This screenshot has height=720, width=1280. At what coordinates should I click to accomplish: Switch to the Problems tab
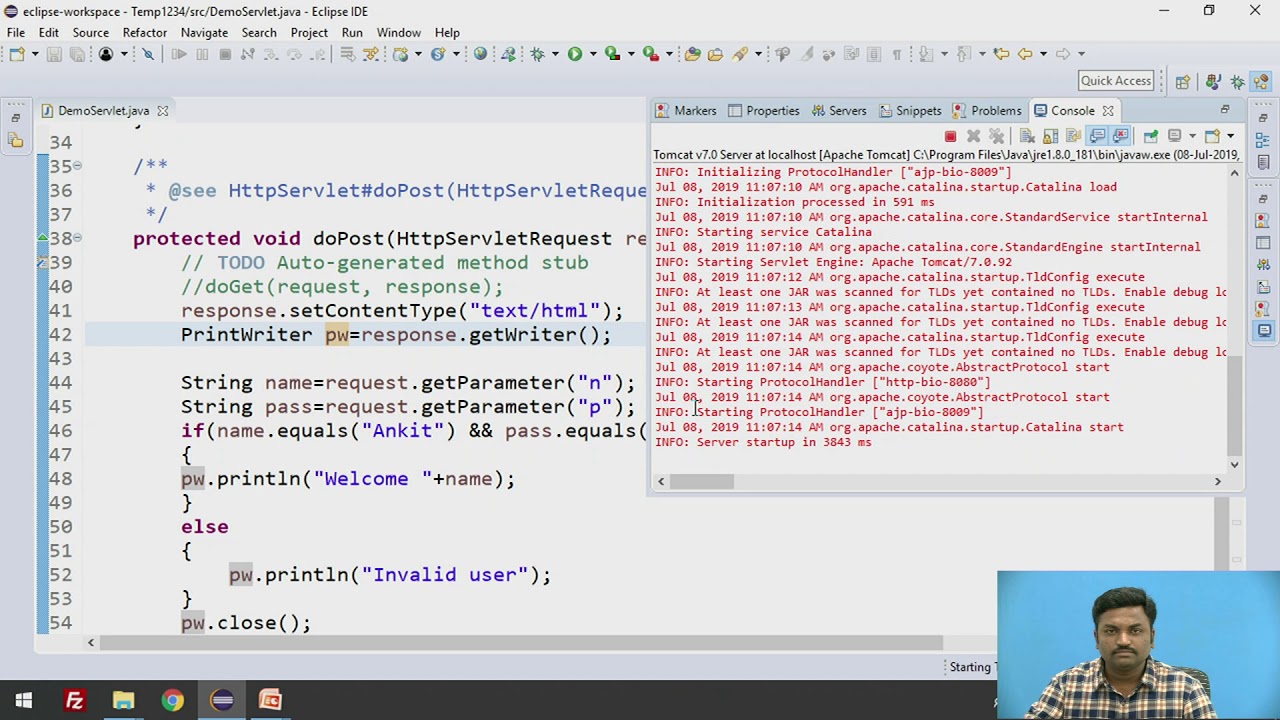[987, 110]
